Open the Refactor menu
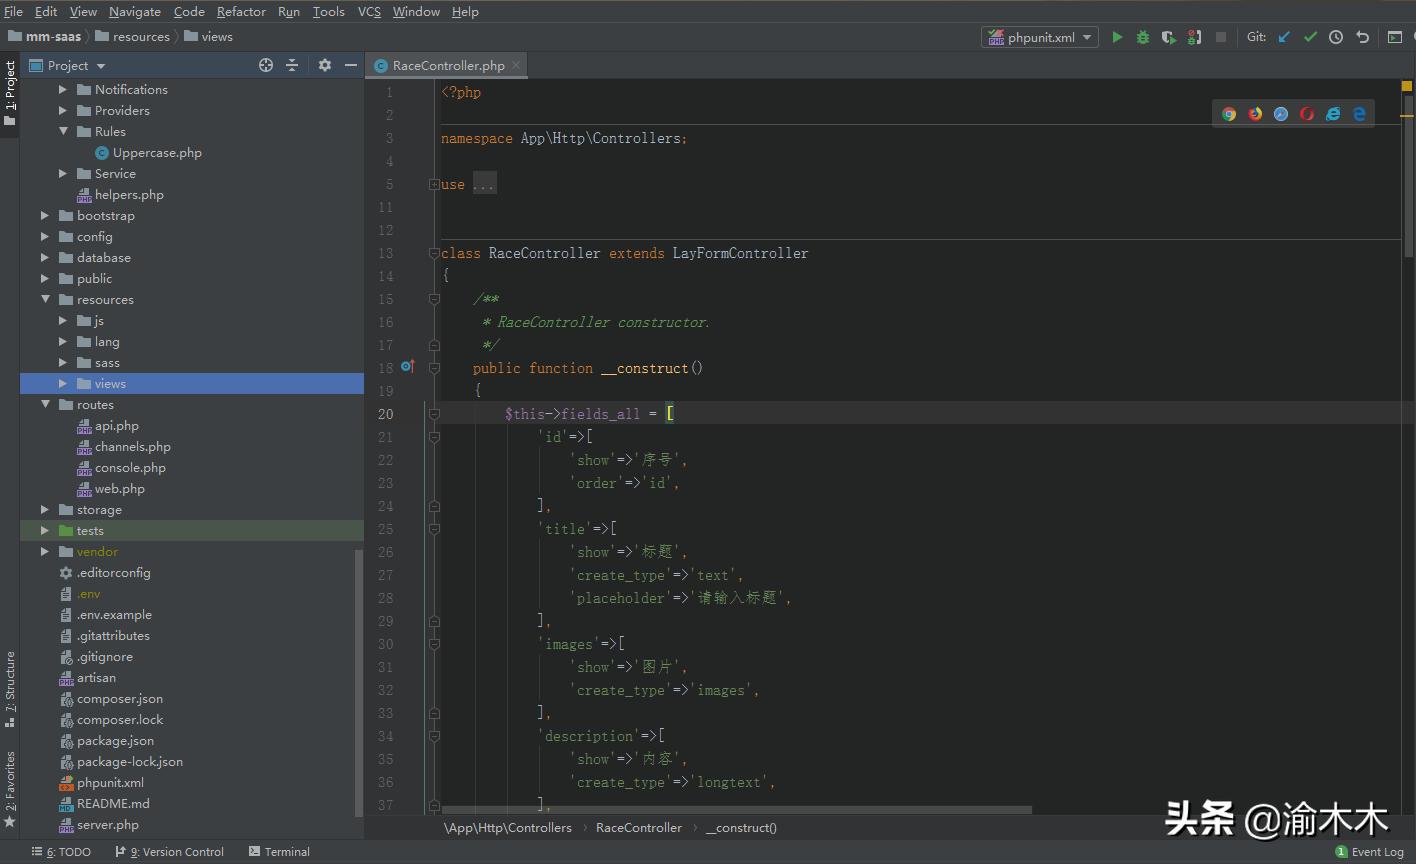 [x=241, y=12]
